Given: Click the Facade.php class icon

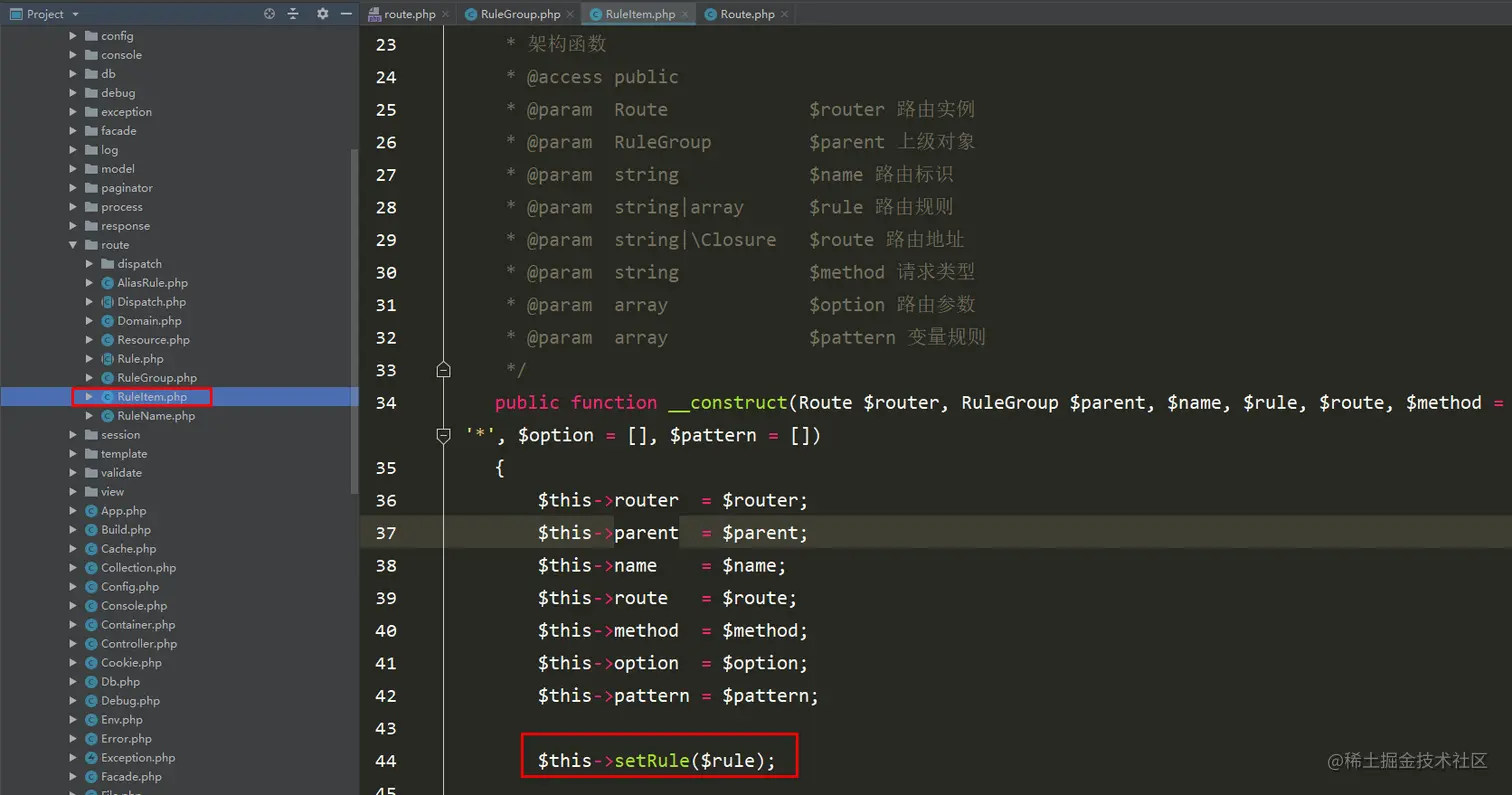Looking at the screenshot, I should tap(91, 777).
